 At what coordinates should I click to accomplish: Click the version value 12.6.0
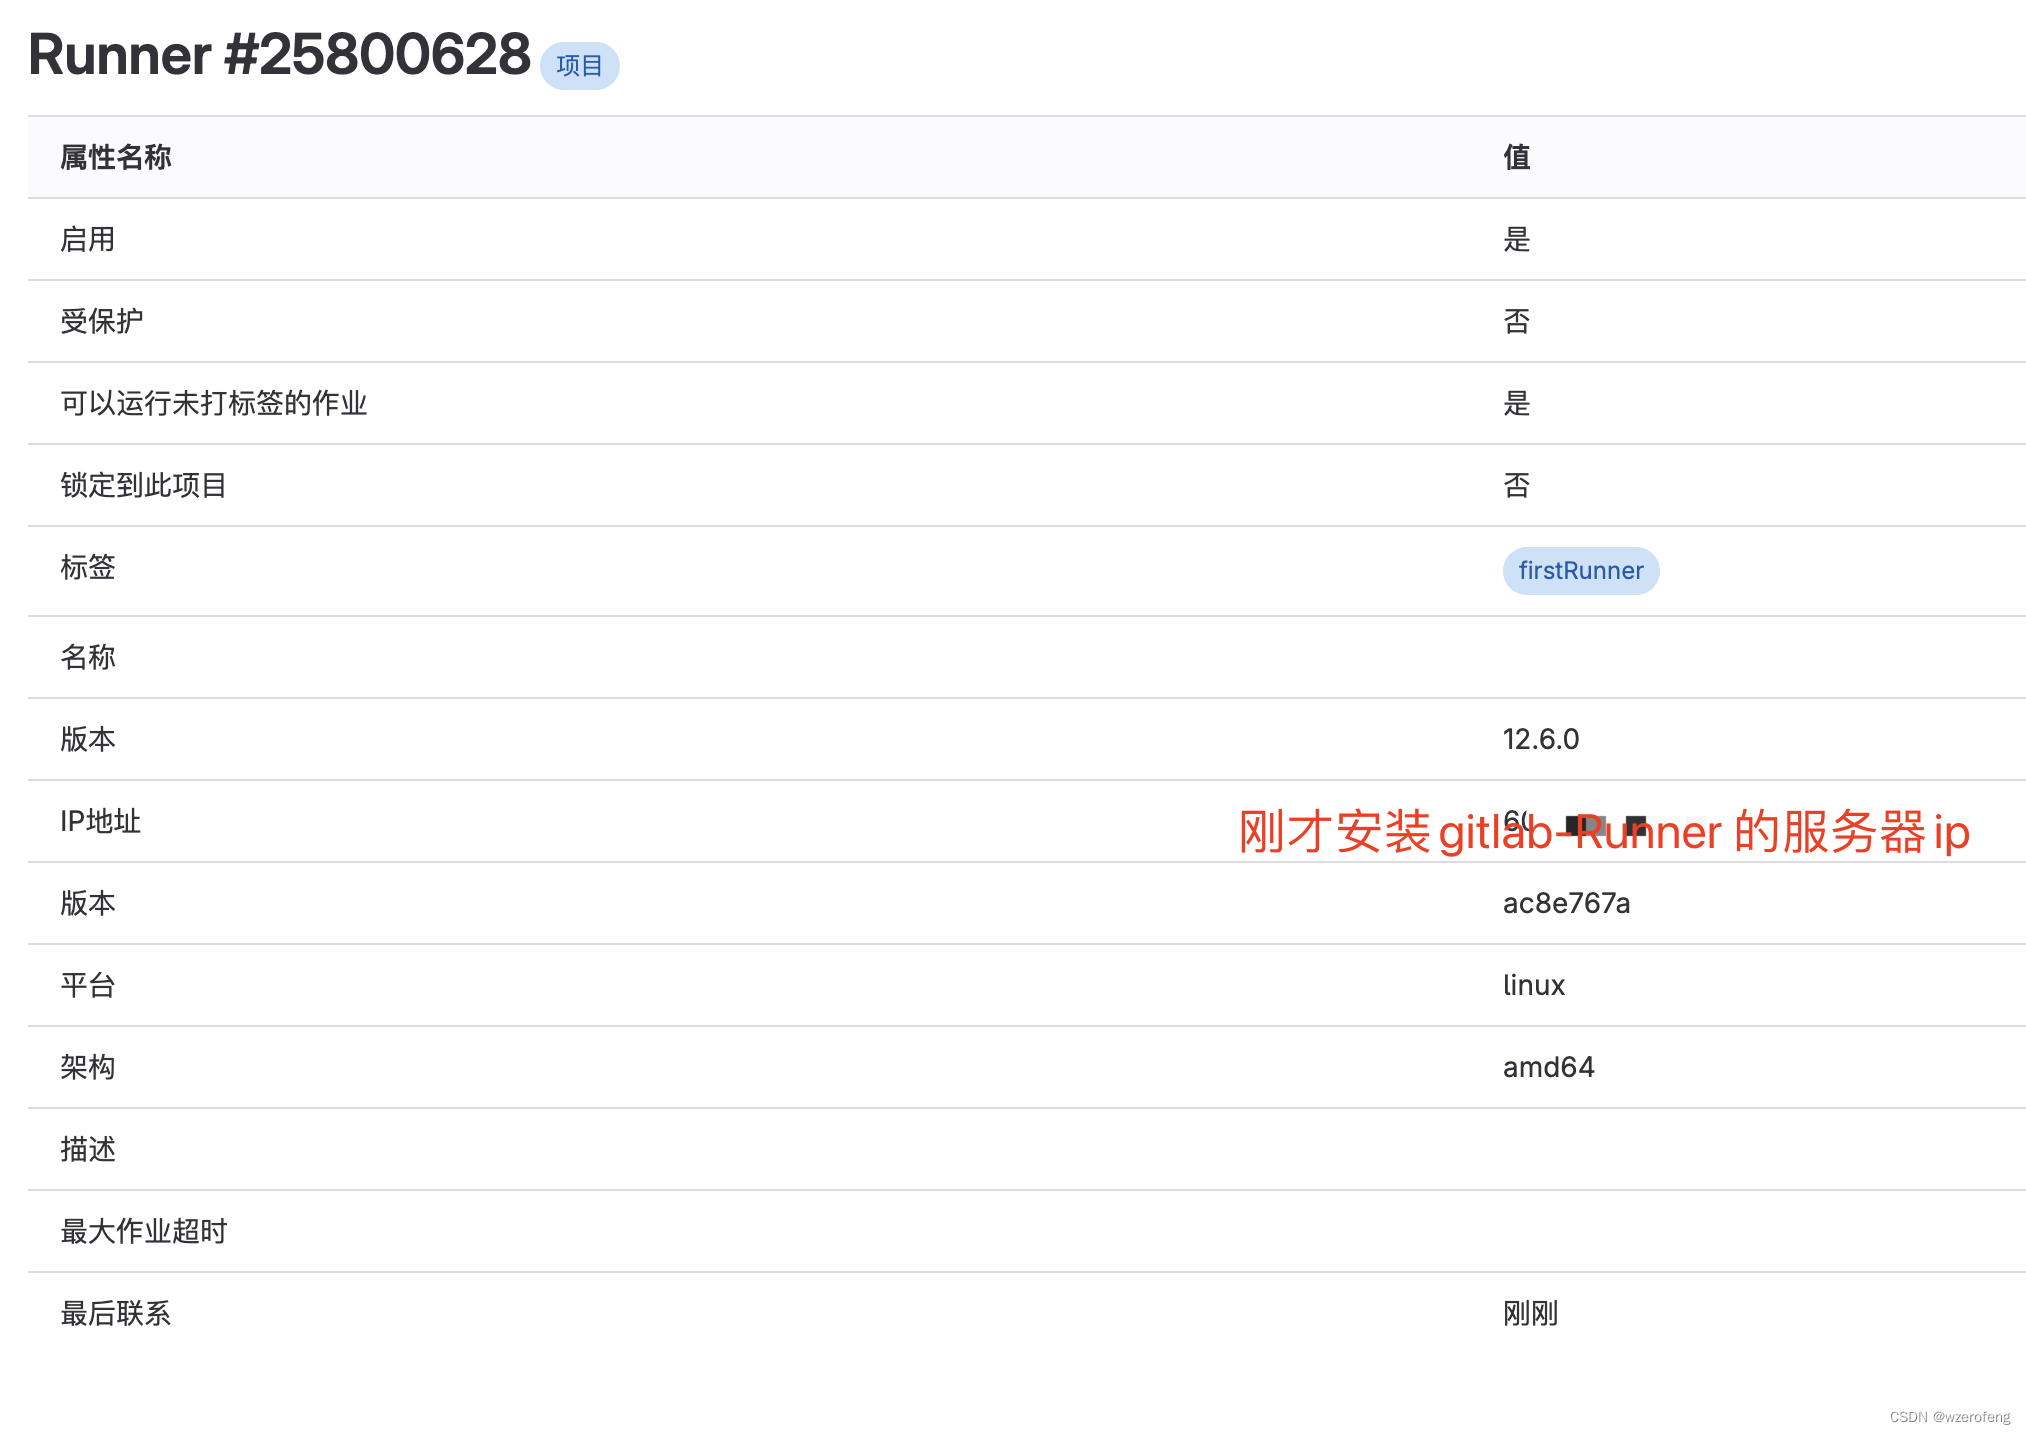(1540, 739)
